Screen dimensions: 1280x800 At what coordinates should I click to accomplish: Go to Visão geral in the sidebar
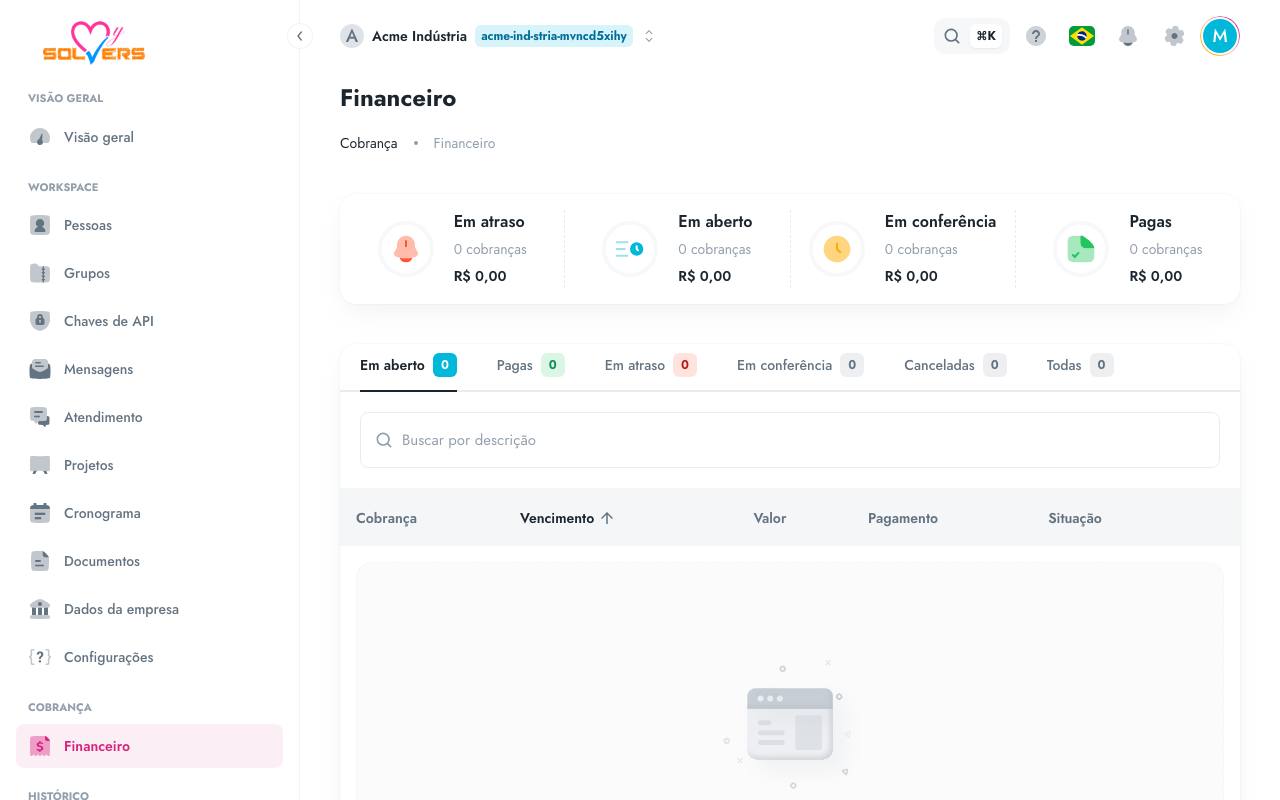pyautogui.click(x=149, y=137)
